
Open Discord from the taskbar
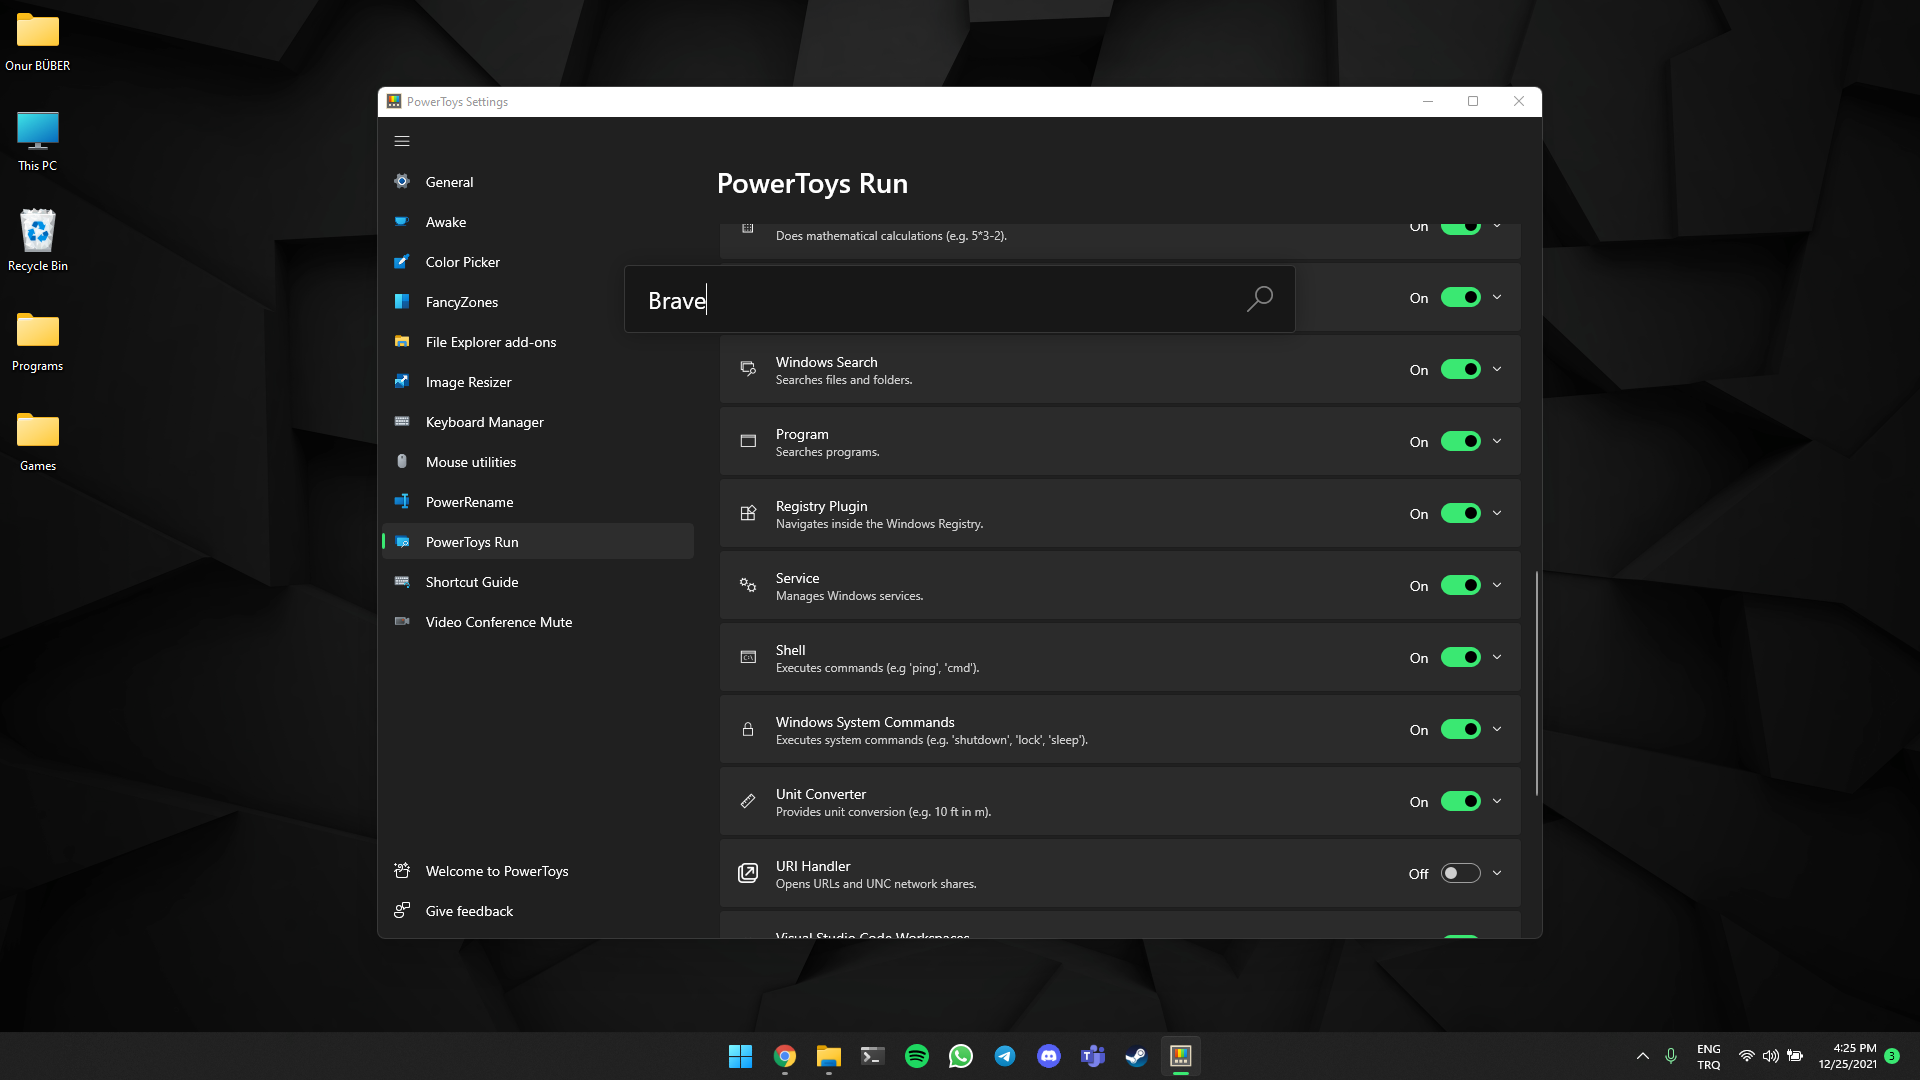coord(1049,1055)
